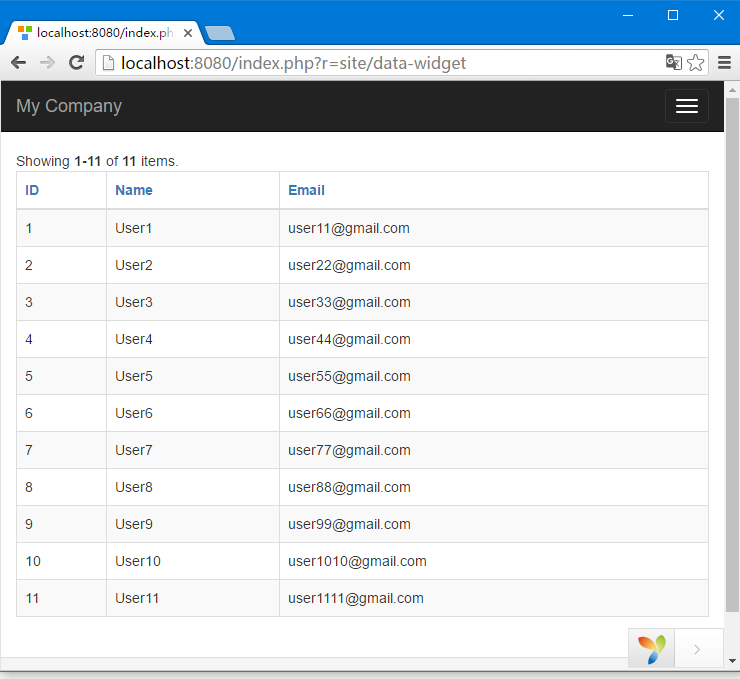Bookmark this page with star icon
This screenshot has height=679, width=740.
[696, 62]
